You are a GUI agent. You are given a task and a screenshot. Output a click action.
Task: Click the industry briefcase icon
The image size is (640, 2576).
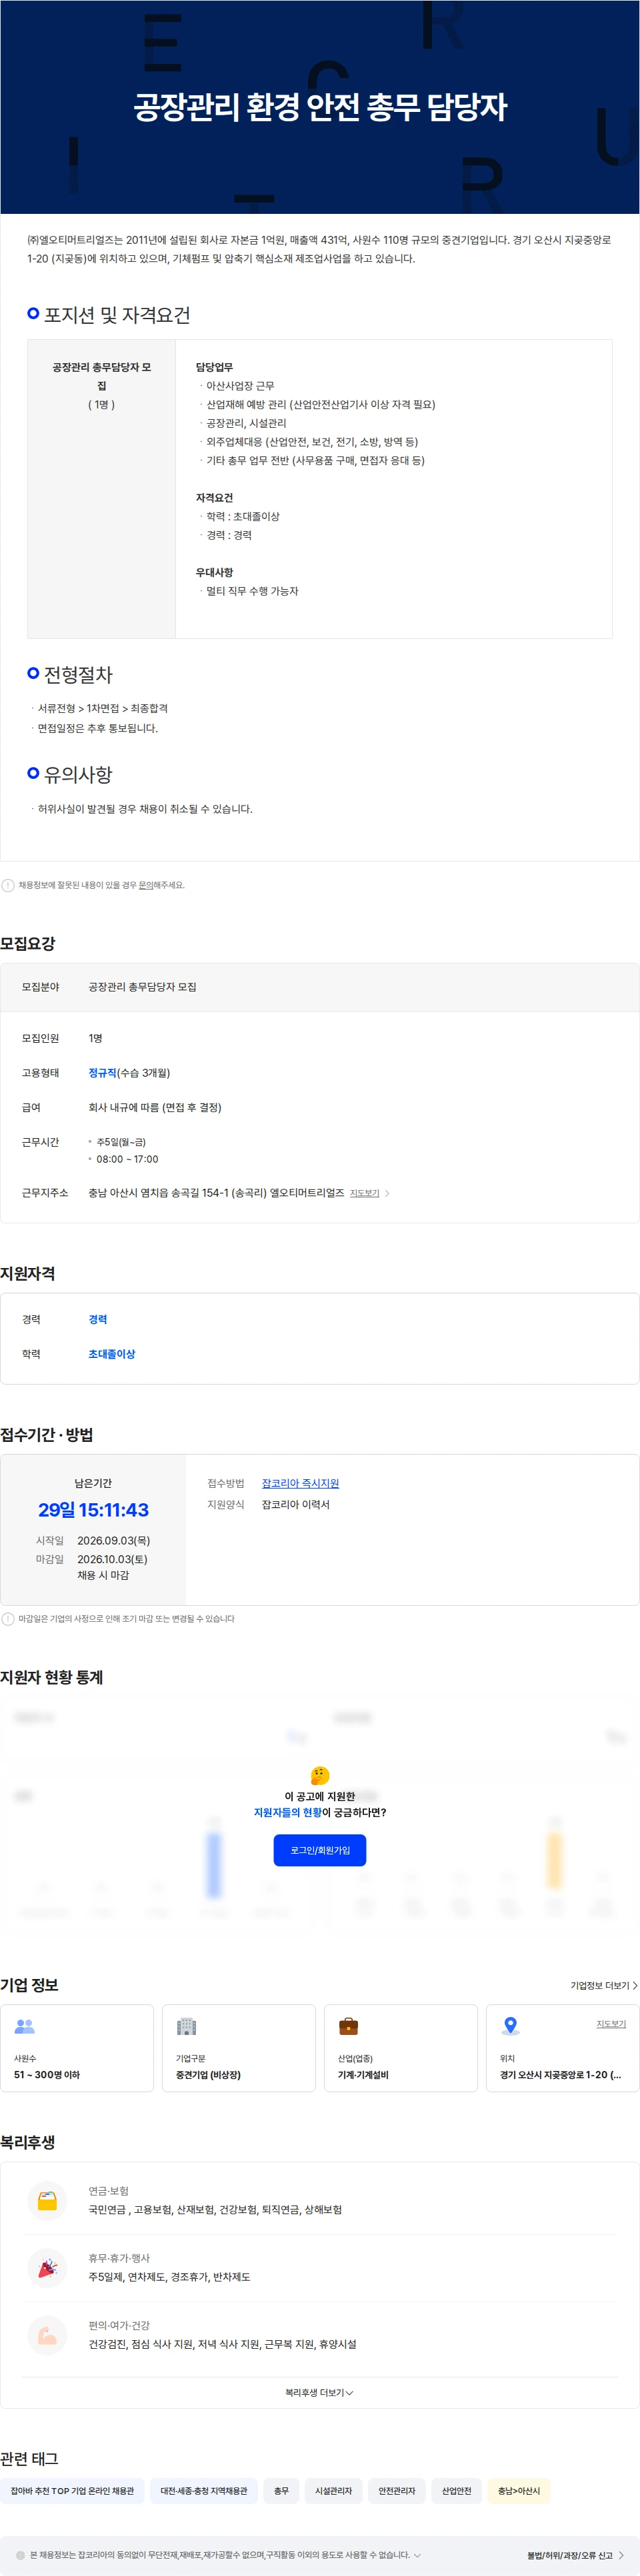pos(348,2026)
